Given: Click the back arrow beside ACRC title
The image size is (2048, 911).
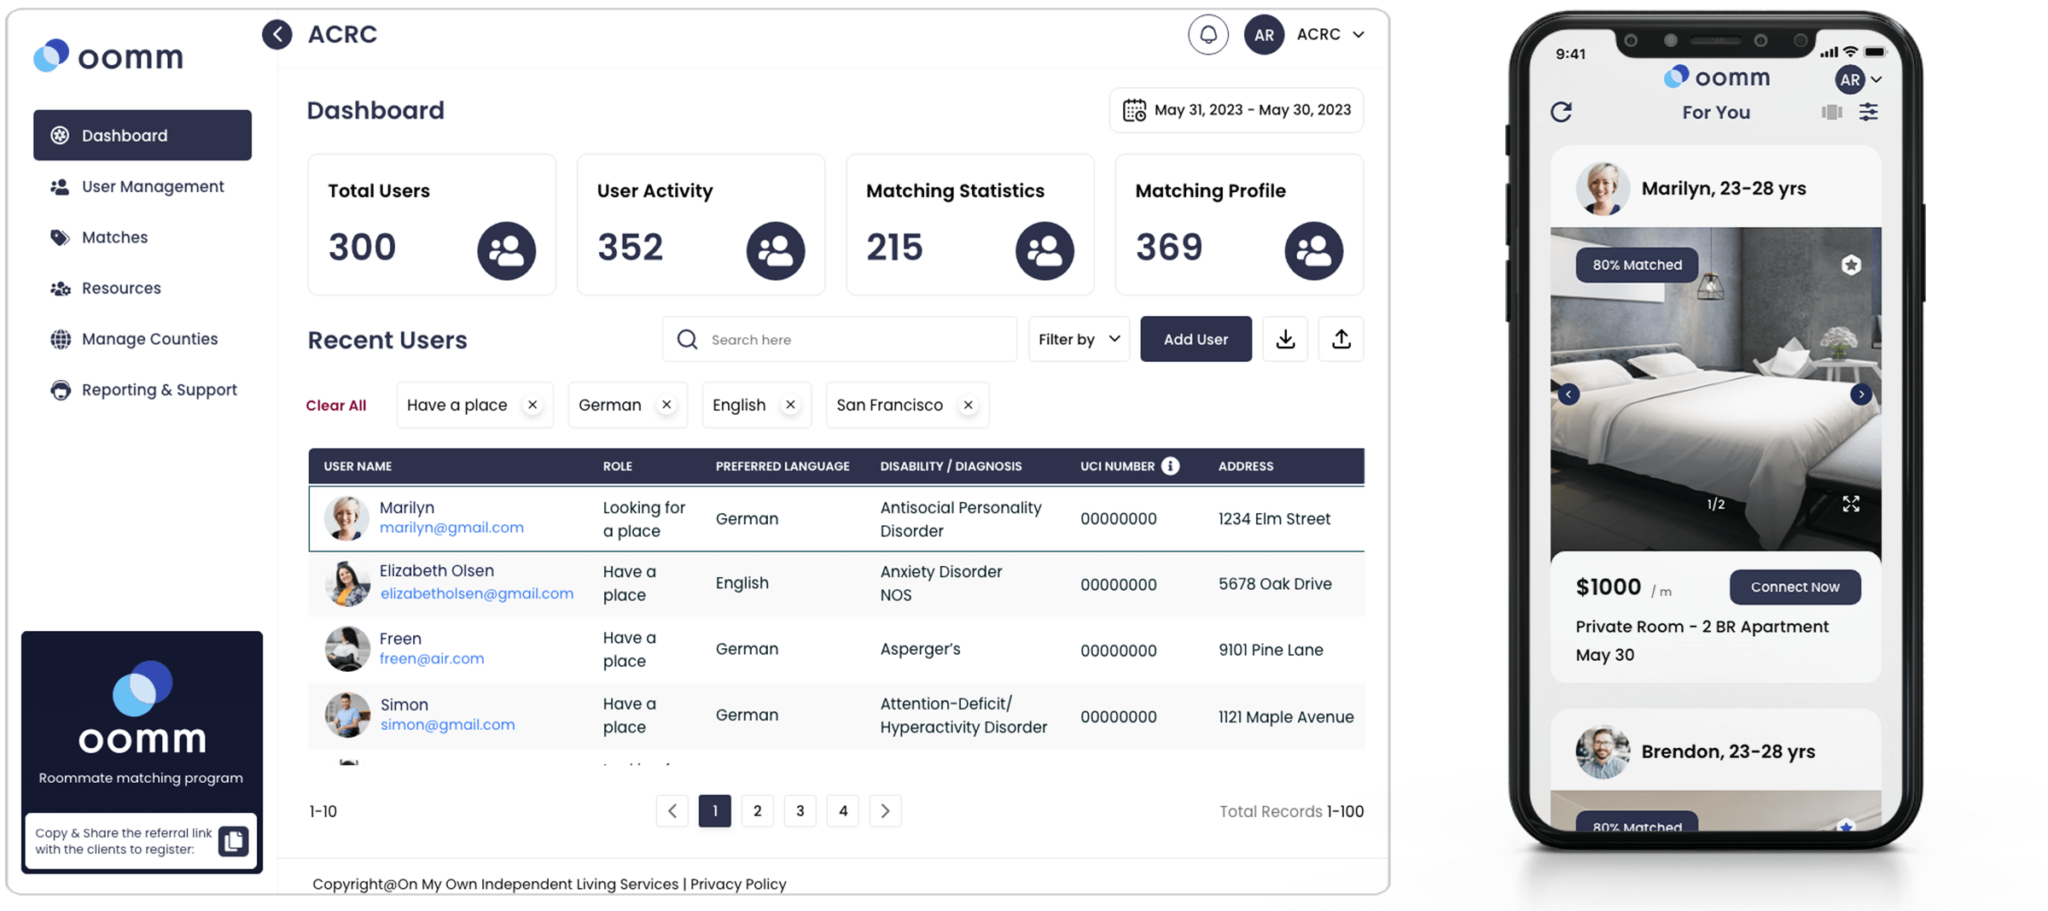Looking at the screenshot, I should click(x=277, y=35).
